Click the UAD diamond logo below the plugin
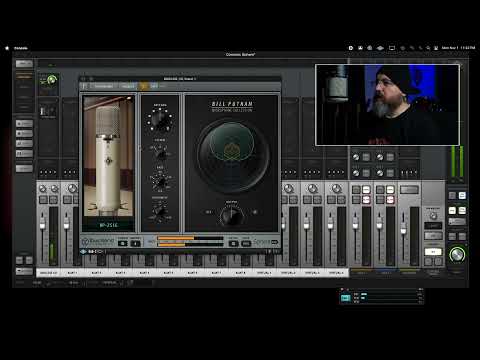This screenshot has height=360, width=480. point(84,252)
